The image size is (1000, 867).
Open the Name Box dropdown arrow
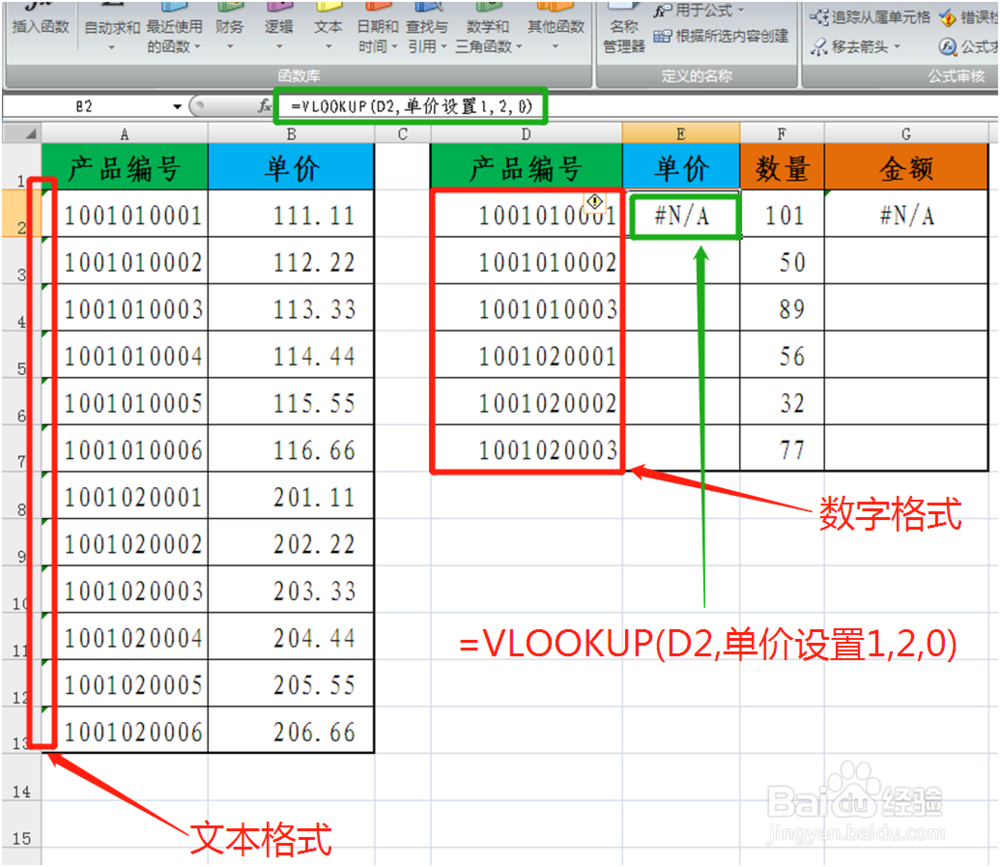pos(177,105)
